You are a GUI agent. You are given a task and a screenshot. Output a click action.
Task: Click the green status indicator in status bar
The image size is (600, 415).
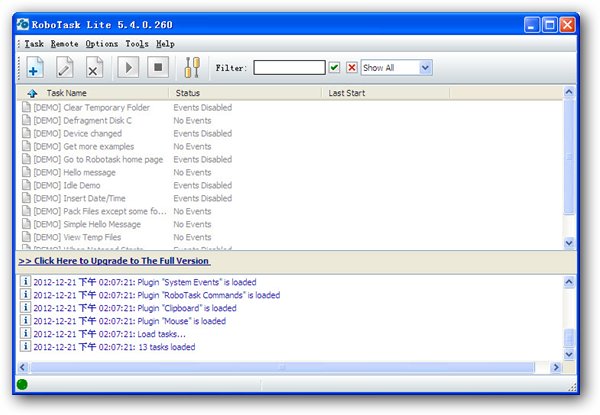[x=22, y=384]
